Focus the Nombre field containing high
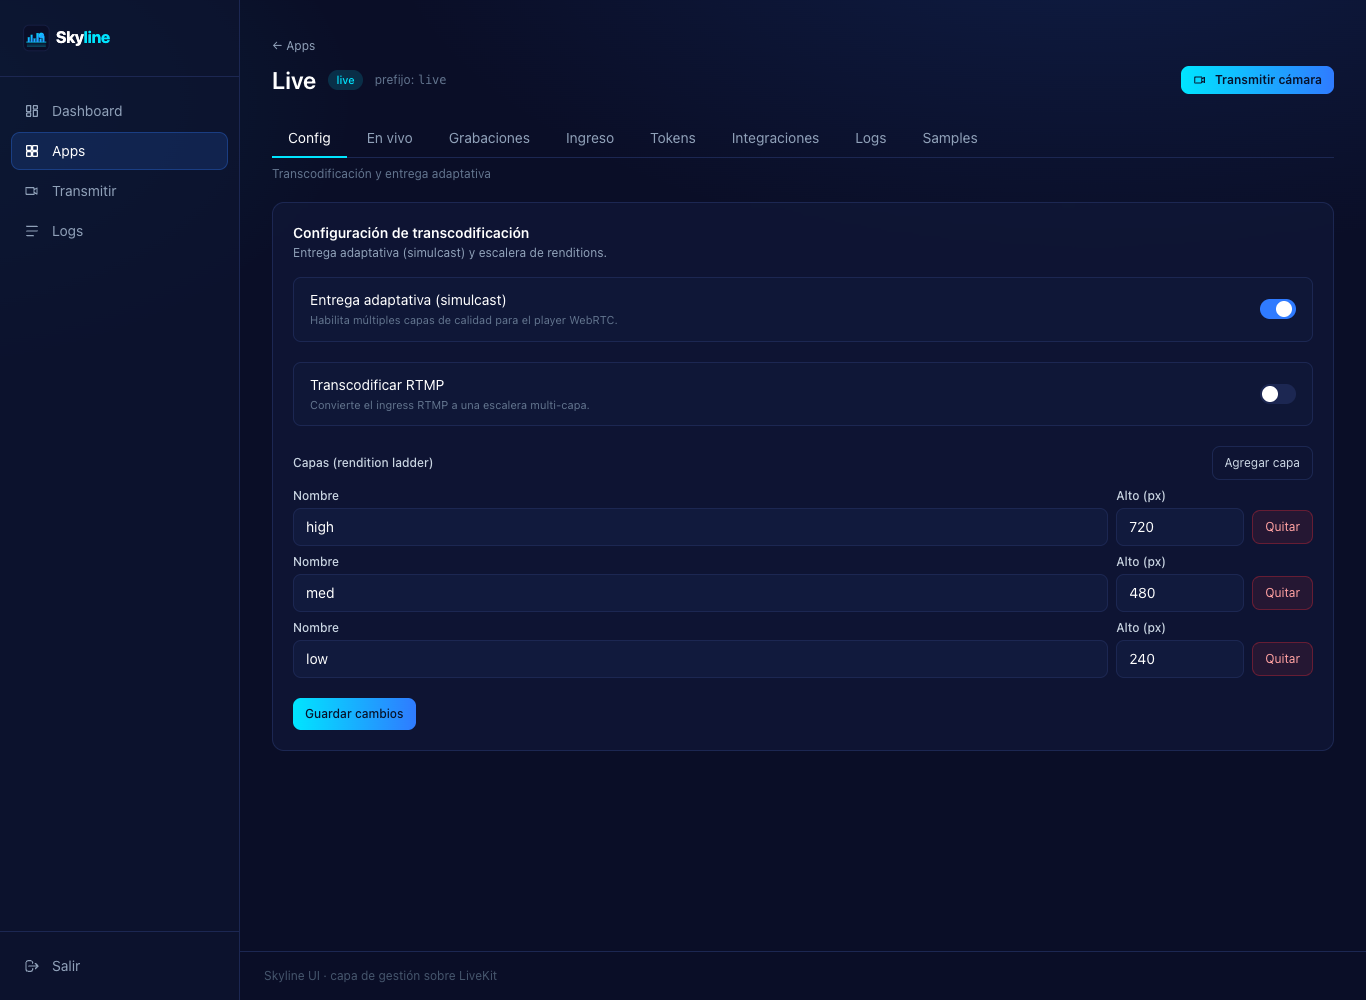 (x=700, y=527)
